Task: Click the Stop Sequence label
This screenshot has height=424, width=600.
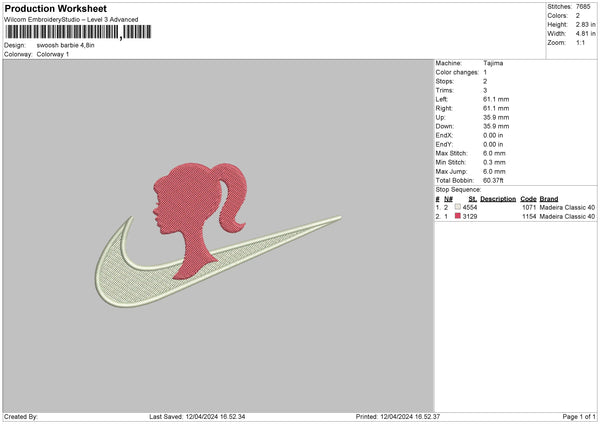Action: (458, 189)
